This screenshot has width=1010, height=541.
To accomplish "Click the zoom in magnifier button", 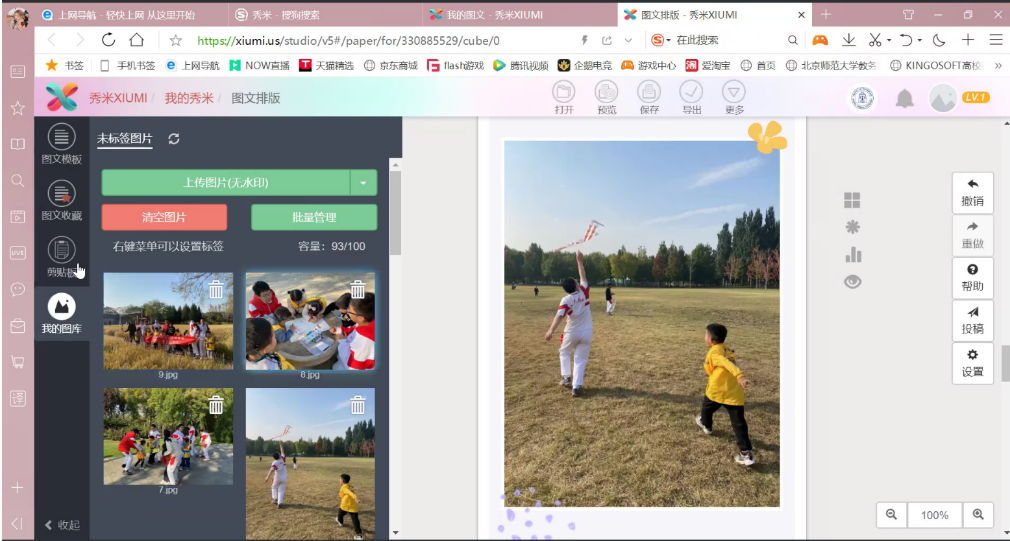I will (977, 514).
